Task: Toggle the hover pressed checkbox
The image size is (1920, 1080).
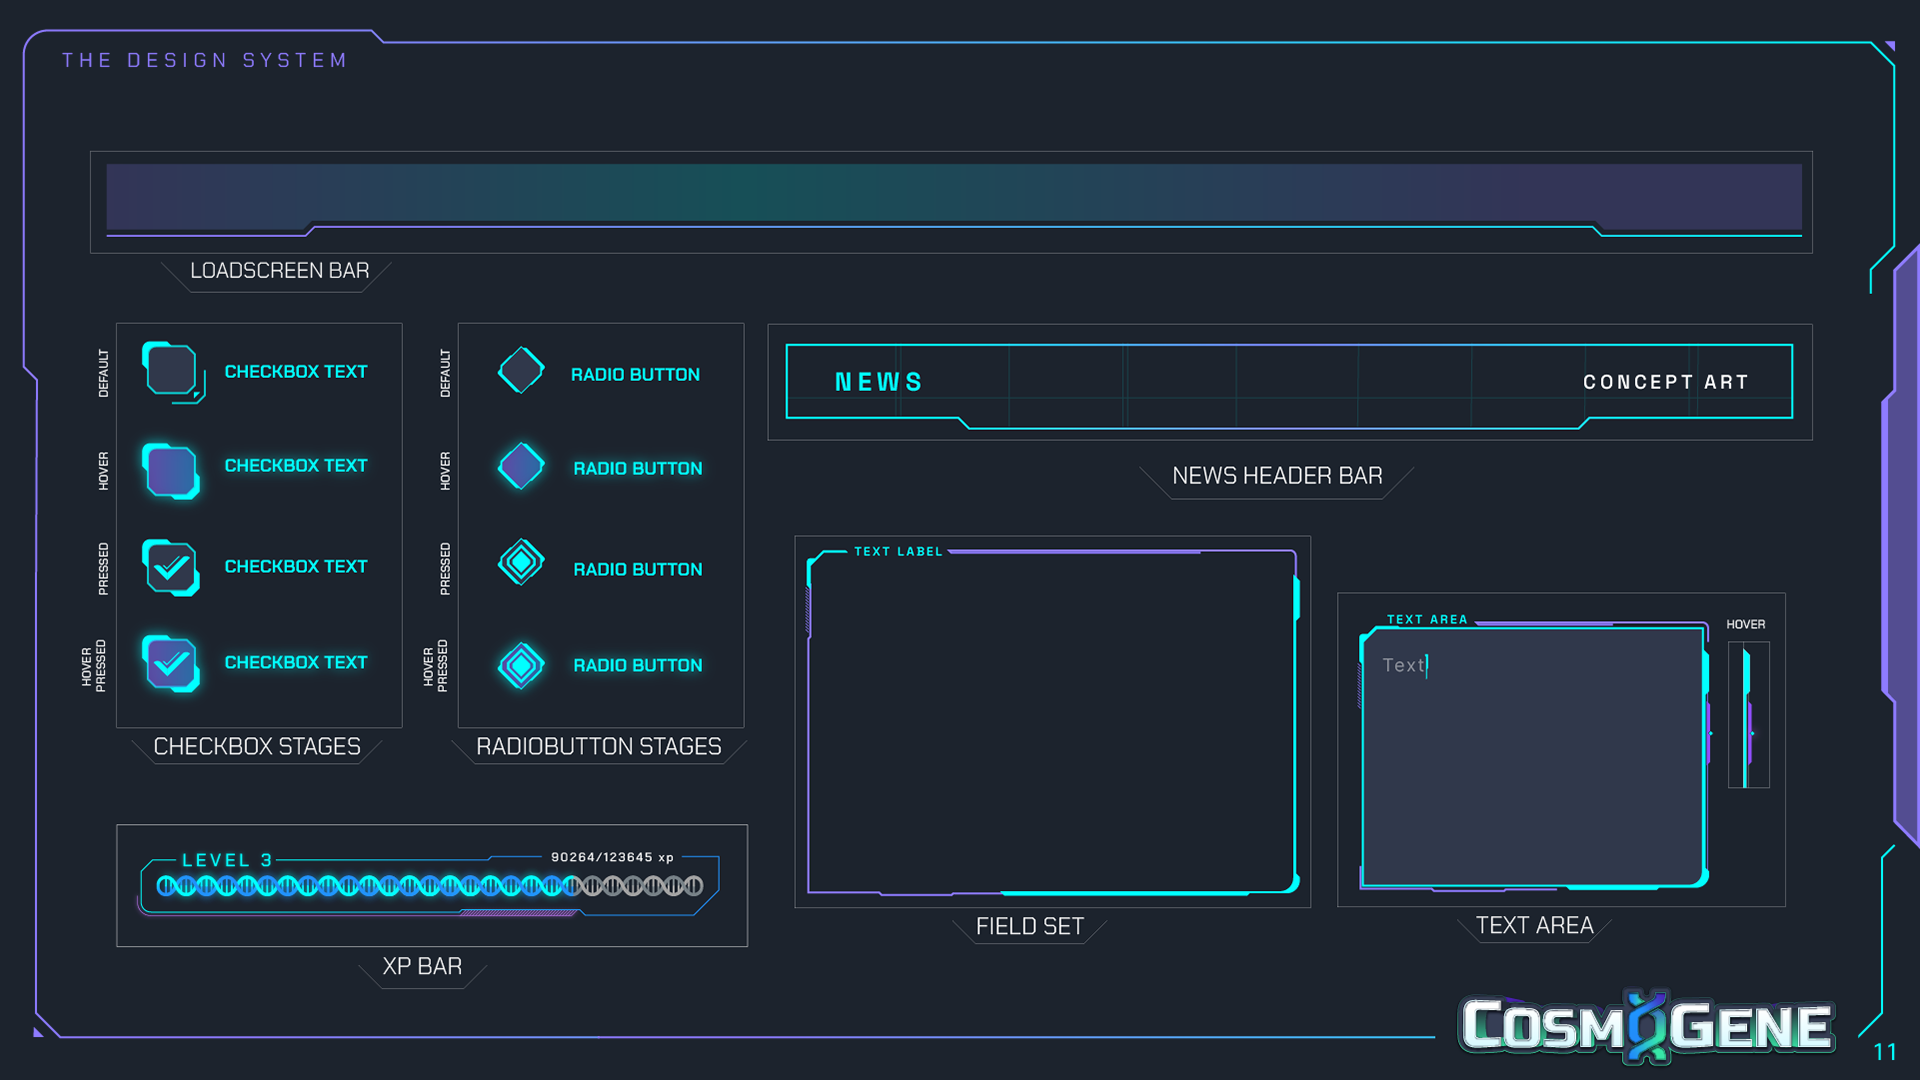Action: pyautogui.click(x=171, y=663)
